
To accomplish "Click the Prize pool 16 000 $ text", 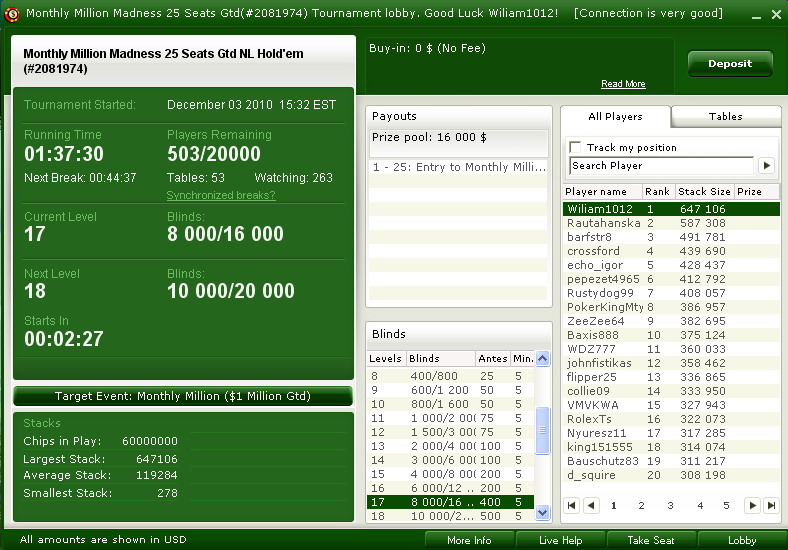I will [429, 137].
